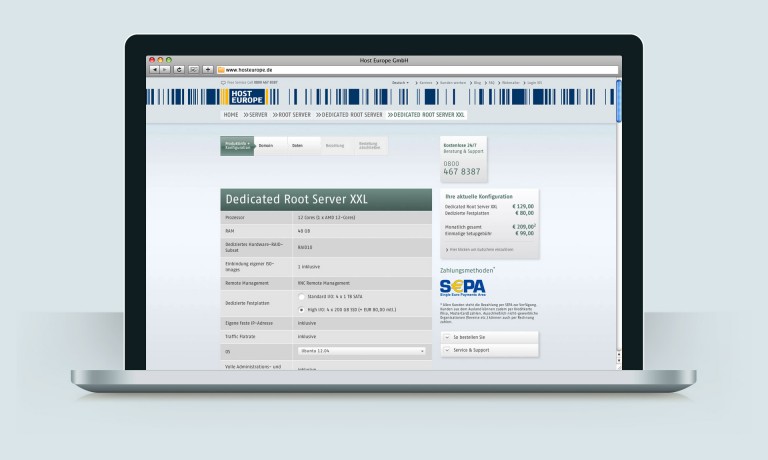Click the Free Service Call speech-bubble icon

223,83
